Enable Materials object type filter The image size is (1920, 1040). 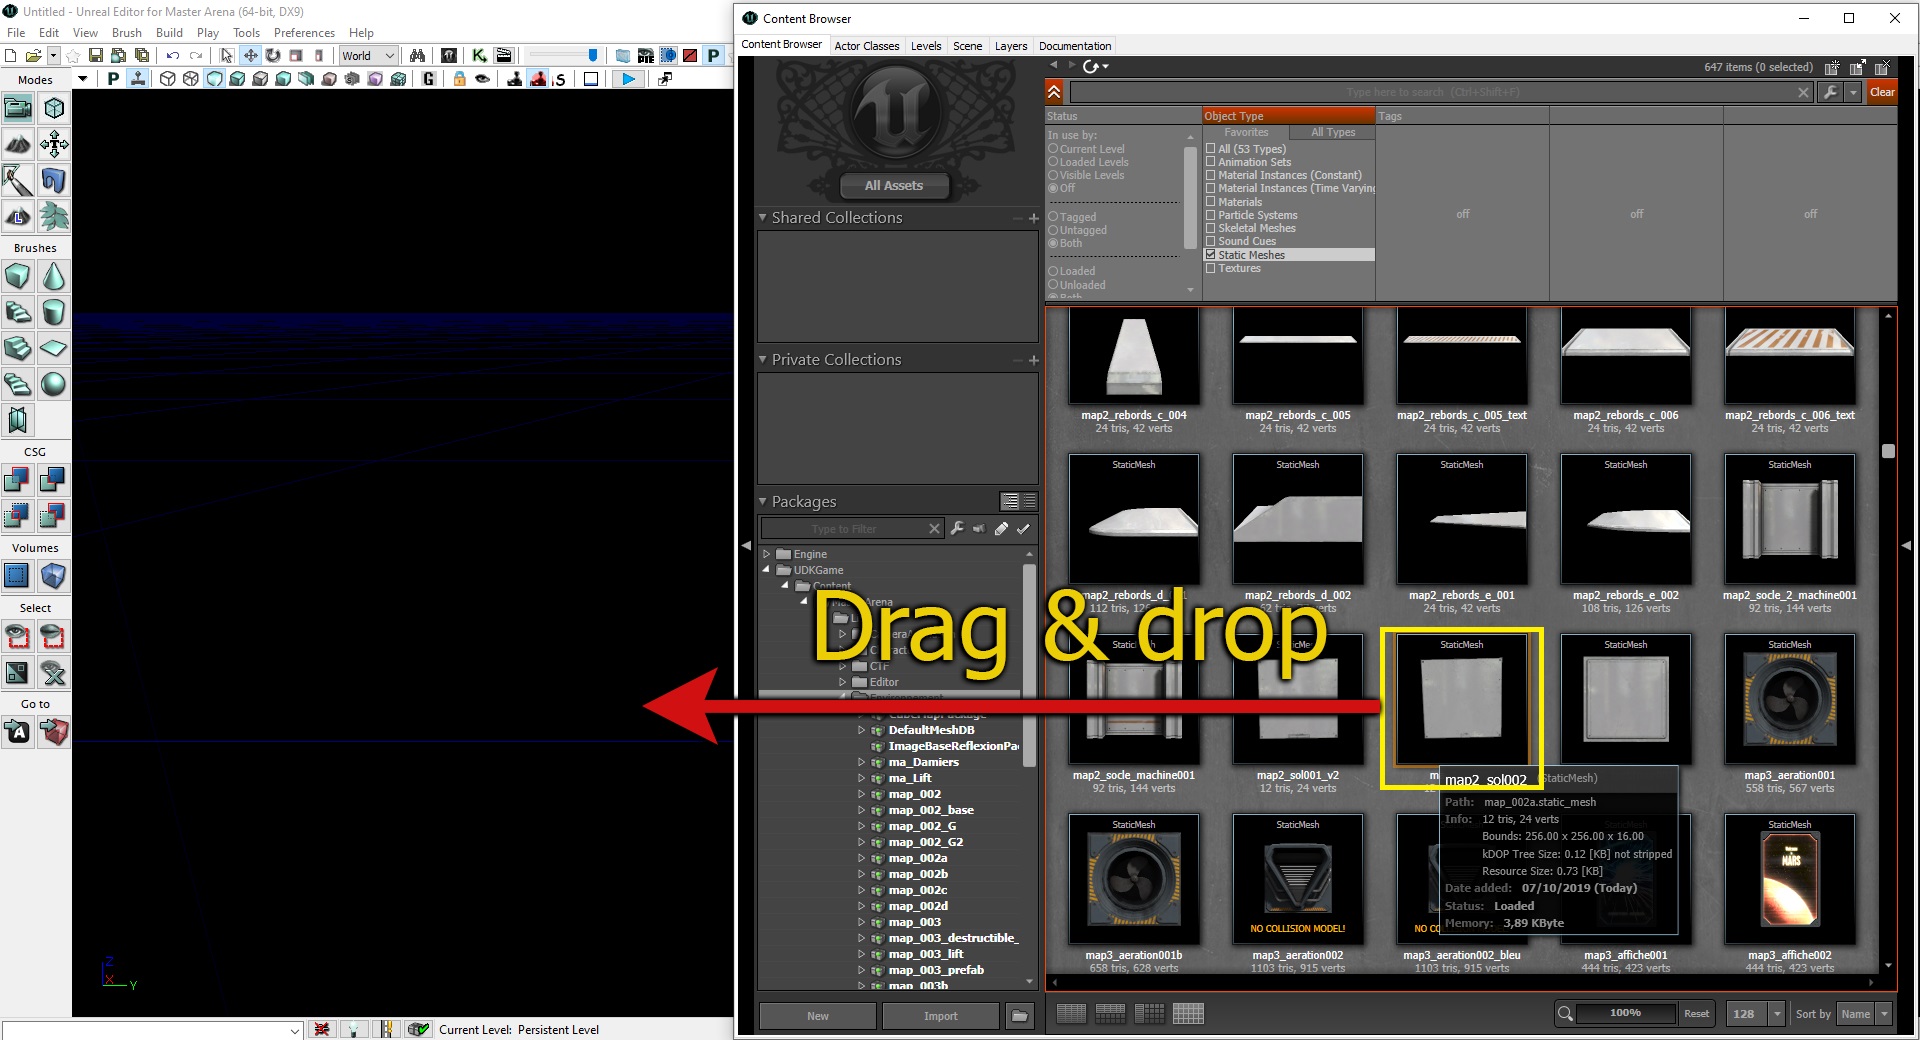[x=1211, y=202]
